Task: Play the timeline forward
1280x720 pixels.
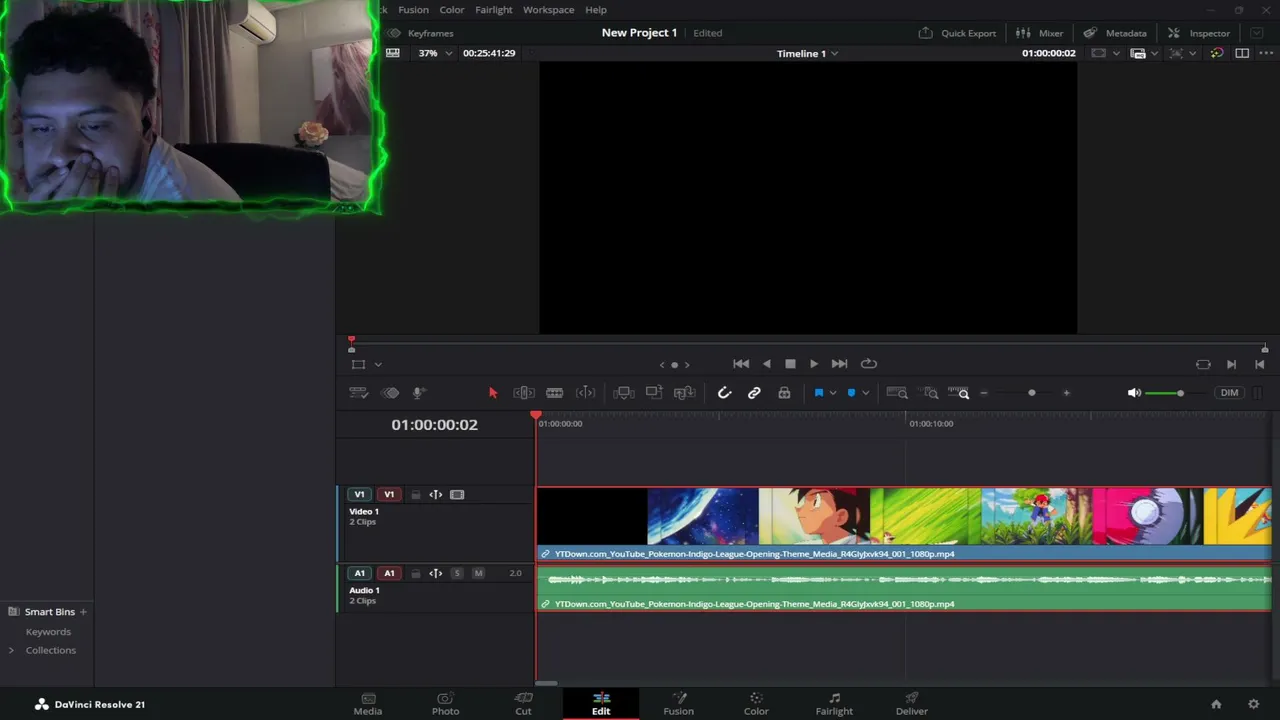Action: pos(814,364)
